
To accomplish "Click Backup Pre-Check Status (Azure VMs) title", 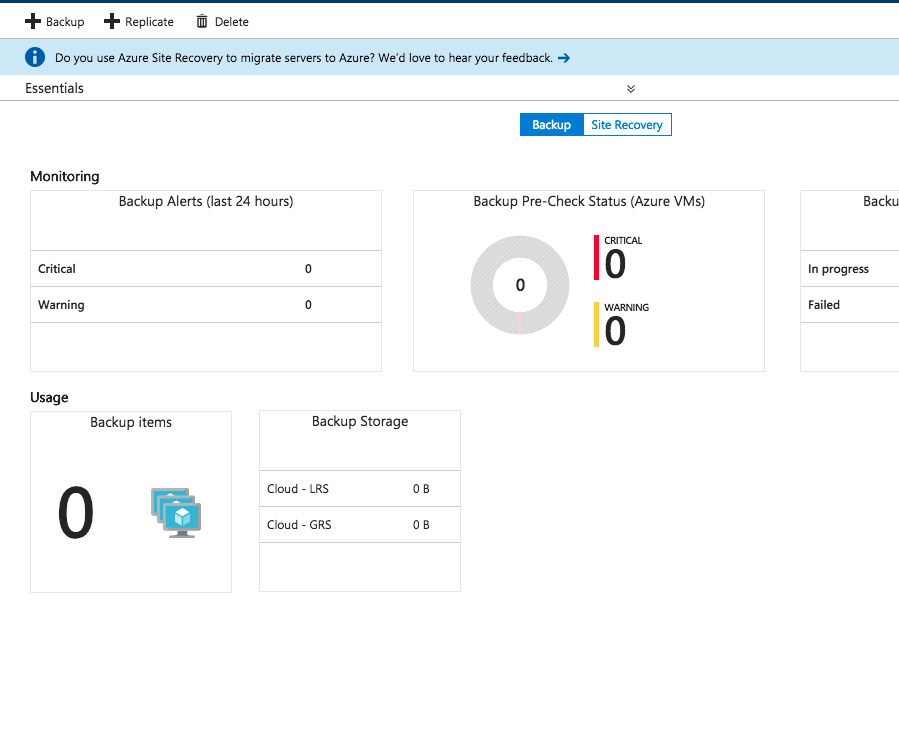I will point(589,201).
